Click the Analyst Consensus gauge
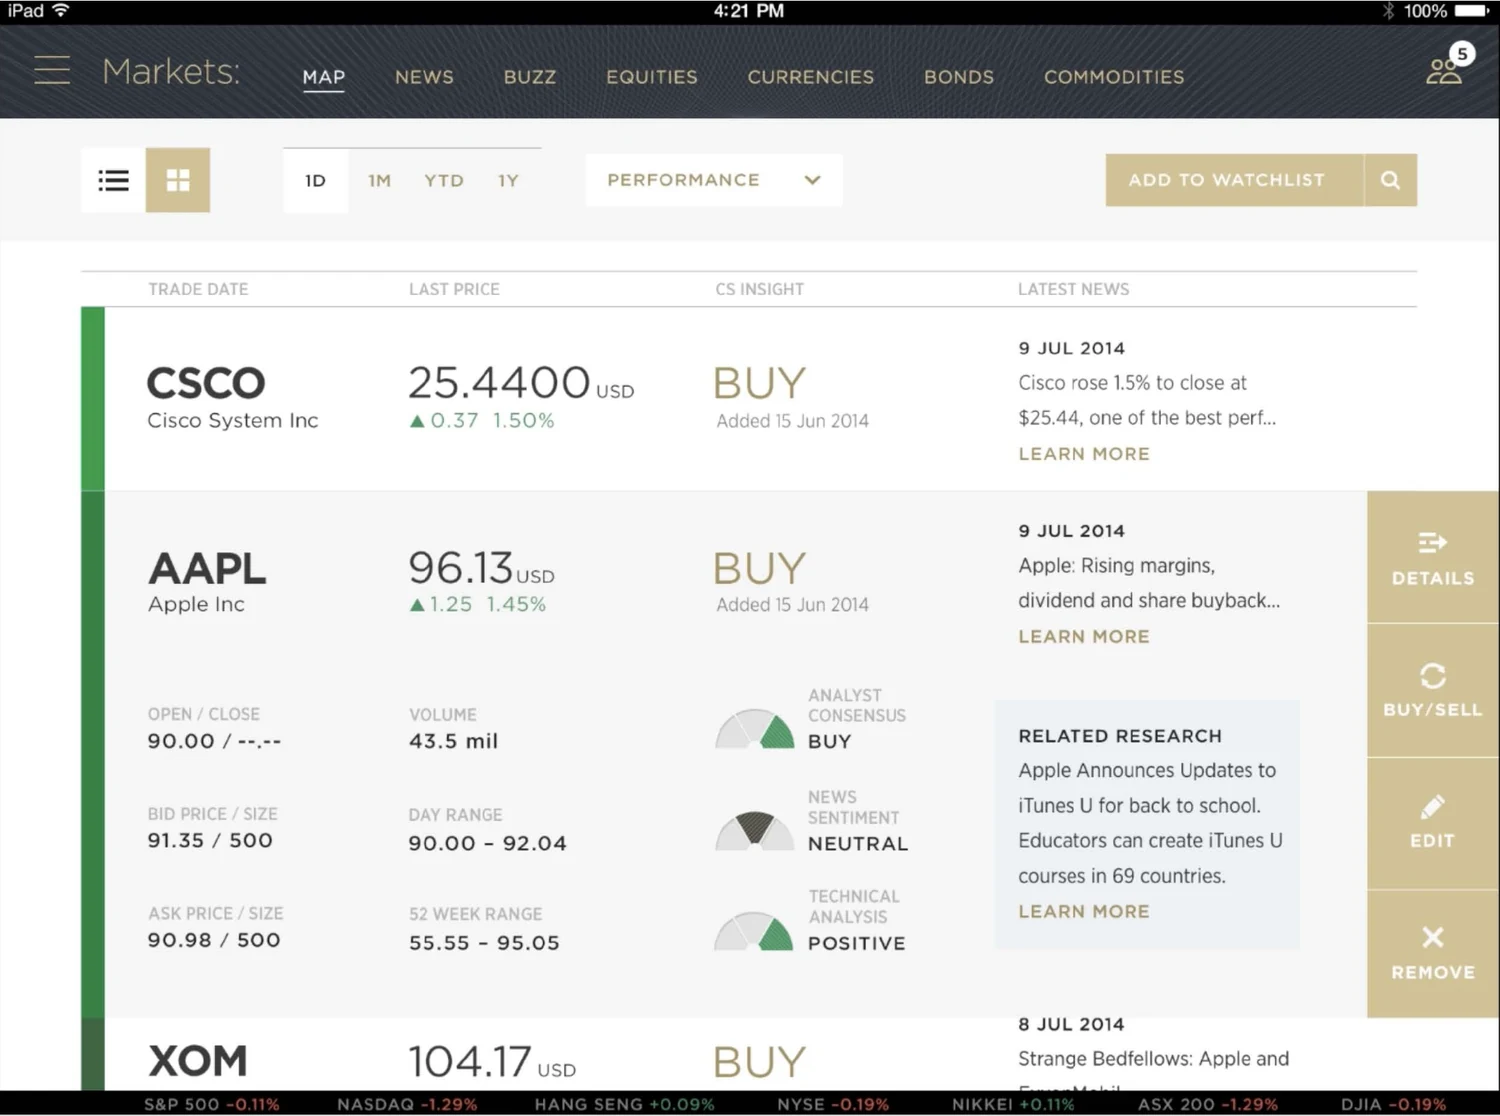The width and height of the screenshot is (1500, 1116). (x=754, y=729)
